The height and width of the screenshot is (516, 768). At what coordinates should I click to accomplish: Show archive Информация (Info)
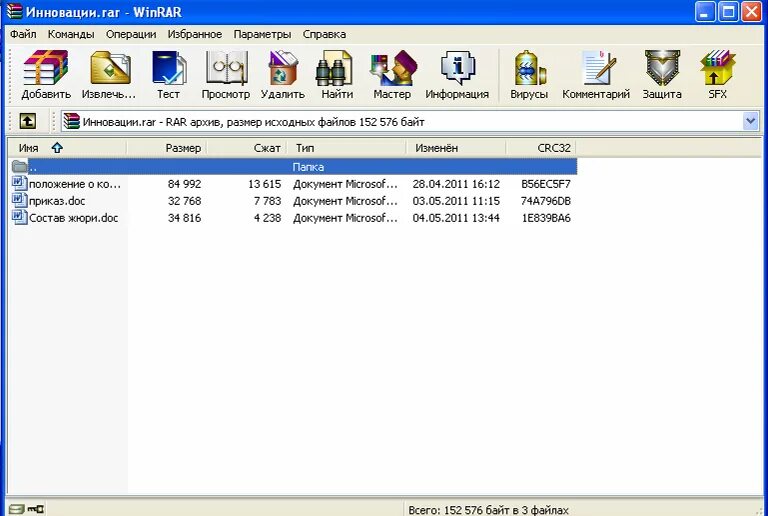pos(457,75)
